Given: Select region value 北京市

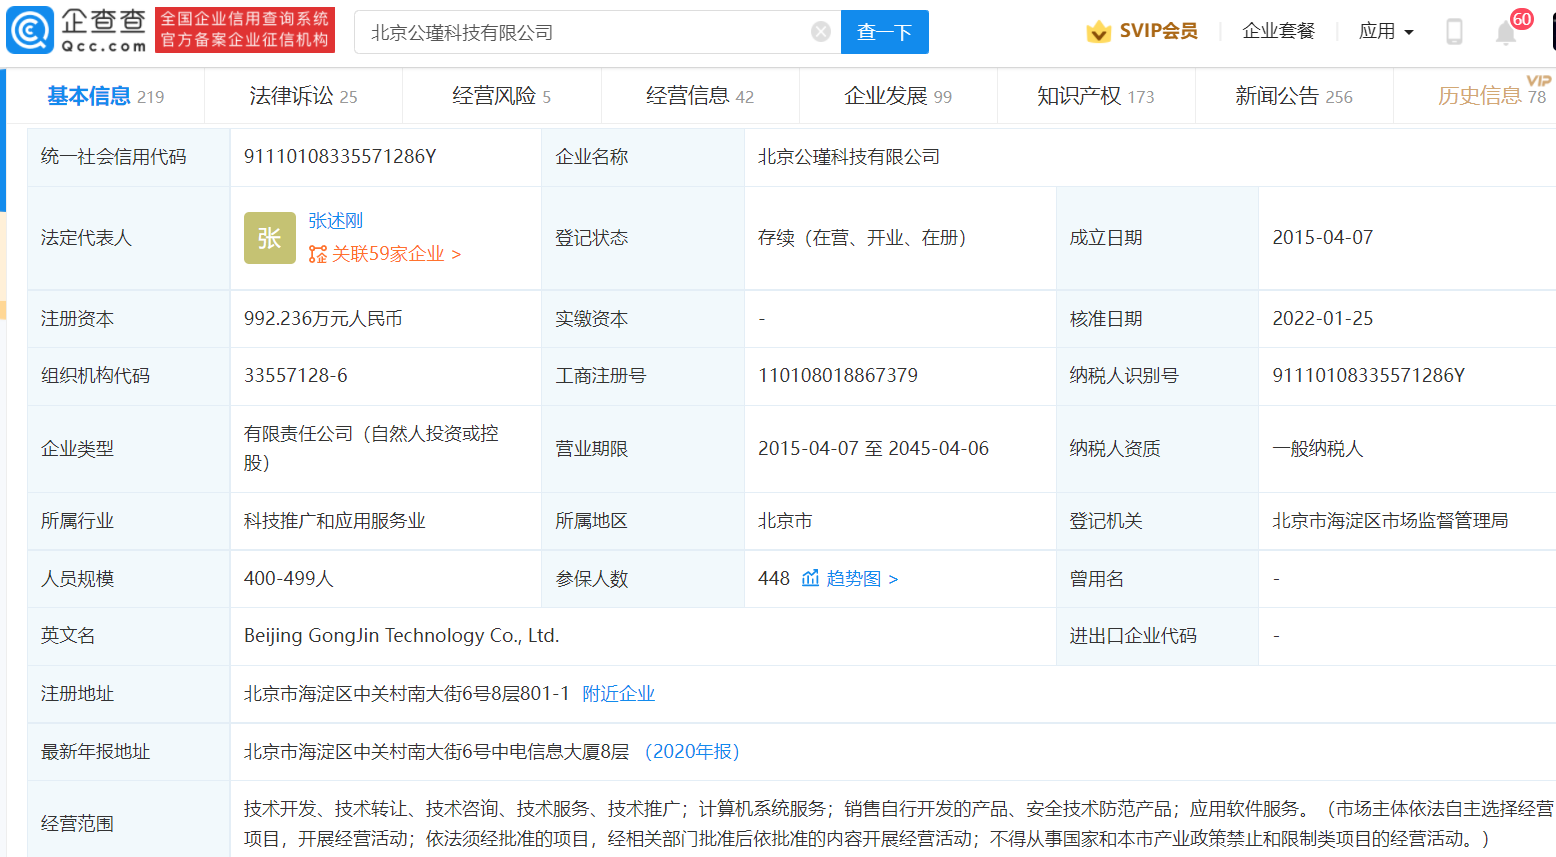Looking at the screenshot, I should pyautogui.click(x=785, y=520).
